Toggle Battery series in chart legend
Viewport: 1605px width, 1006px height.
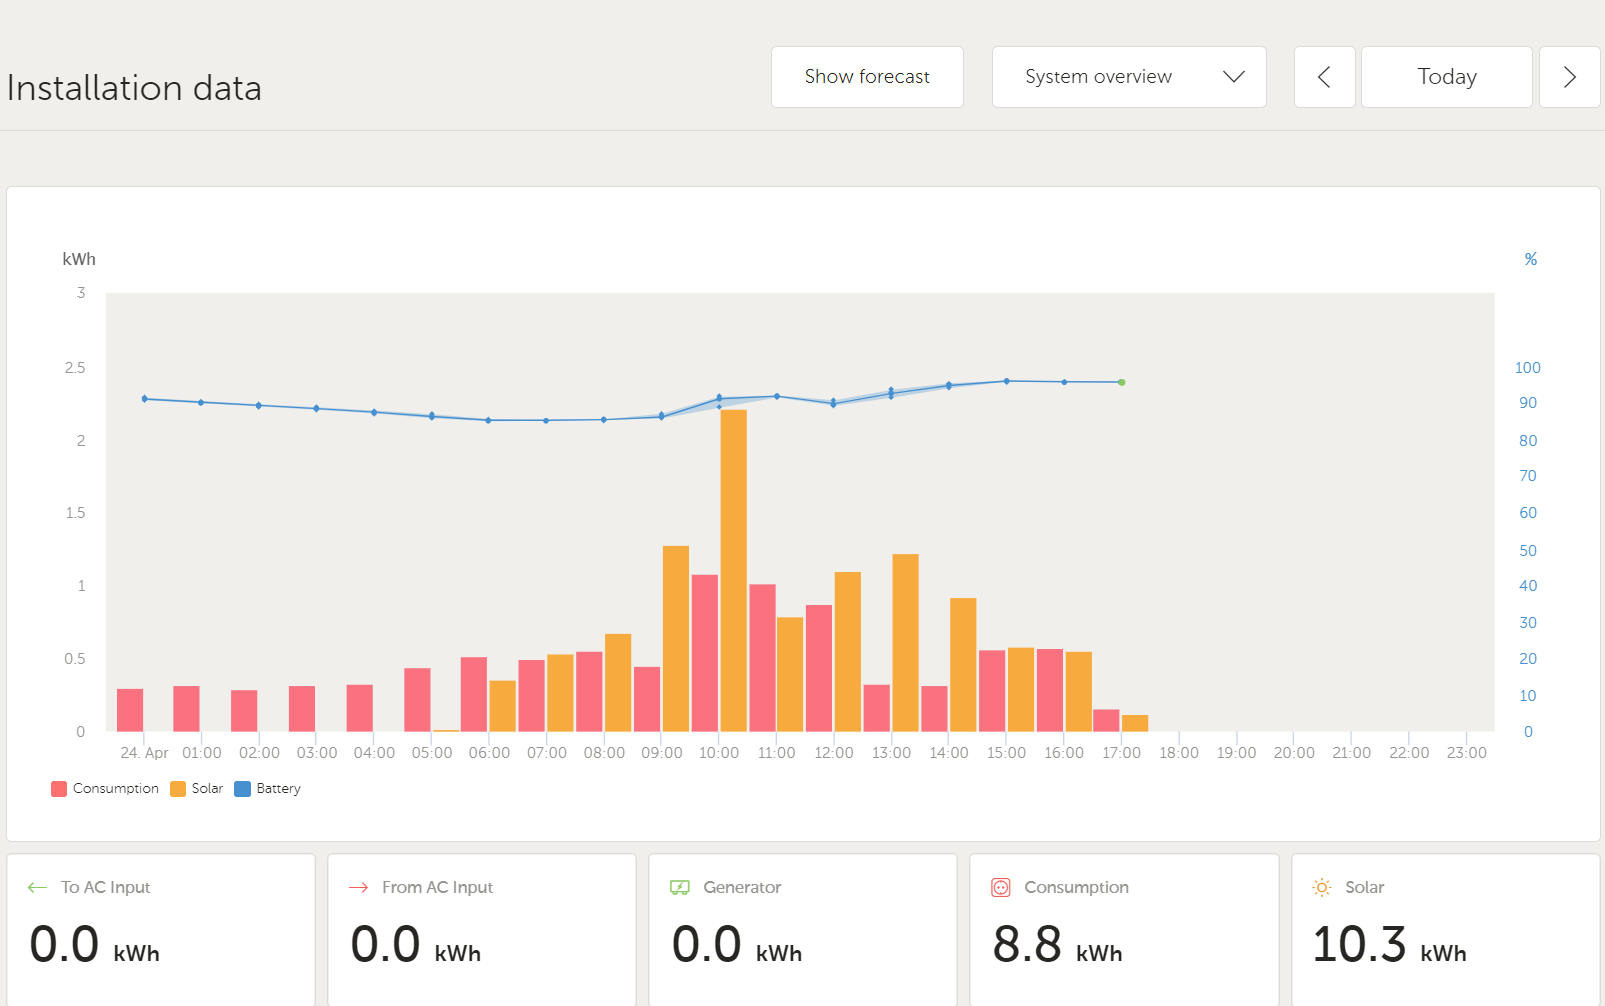278,789
